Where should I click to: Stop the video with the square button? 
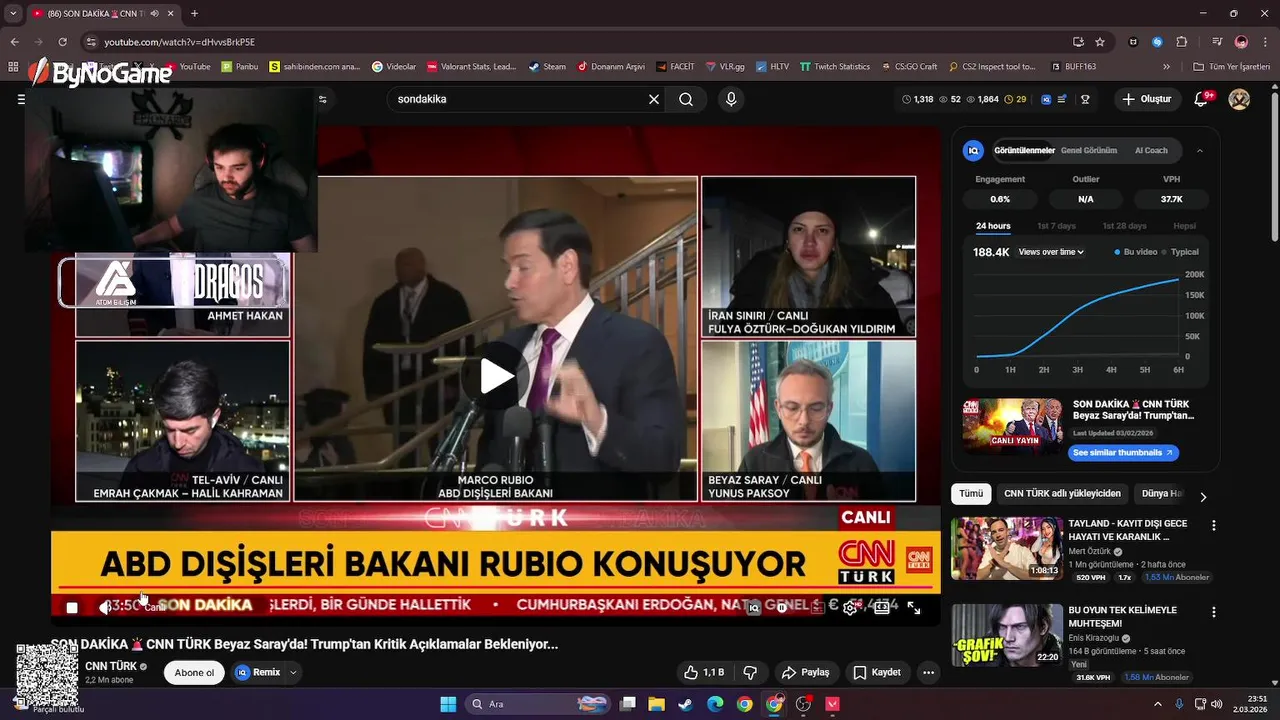click(72, 607)
